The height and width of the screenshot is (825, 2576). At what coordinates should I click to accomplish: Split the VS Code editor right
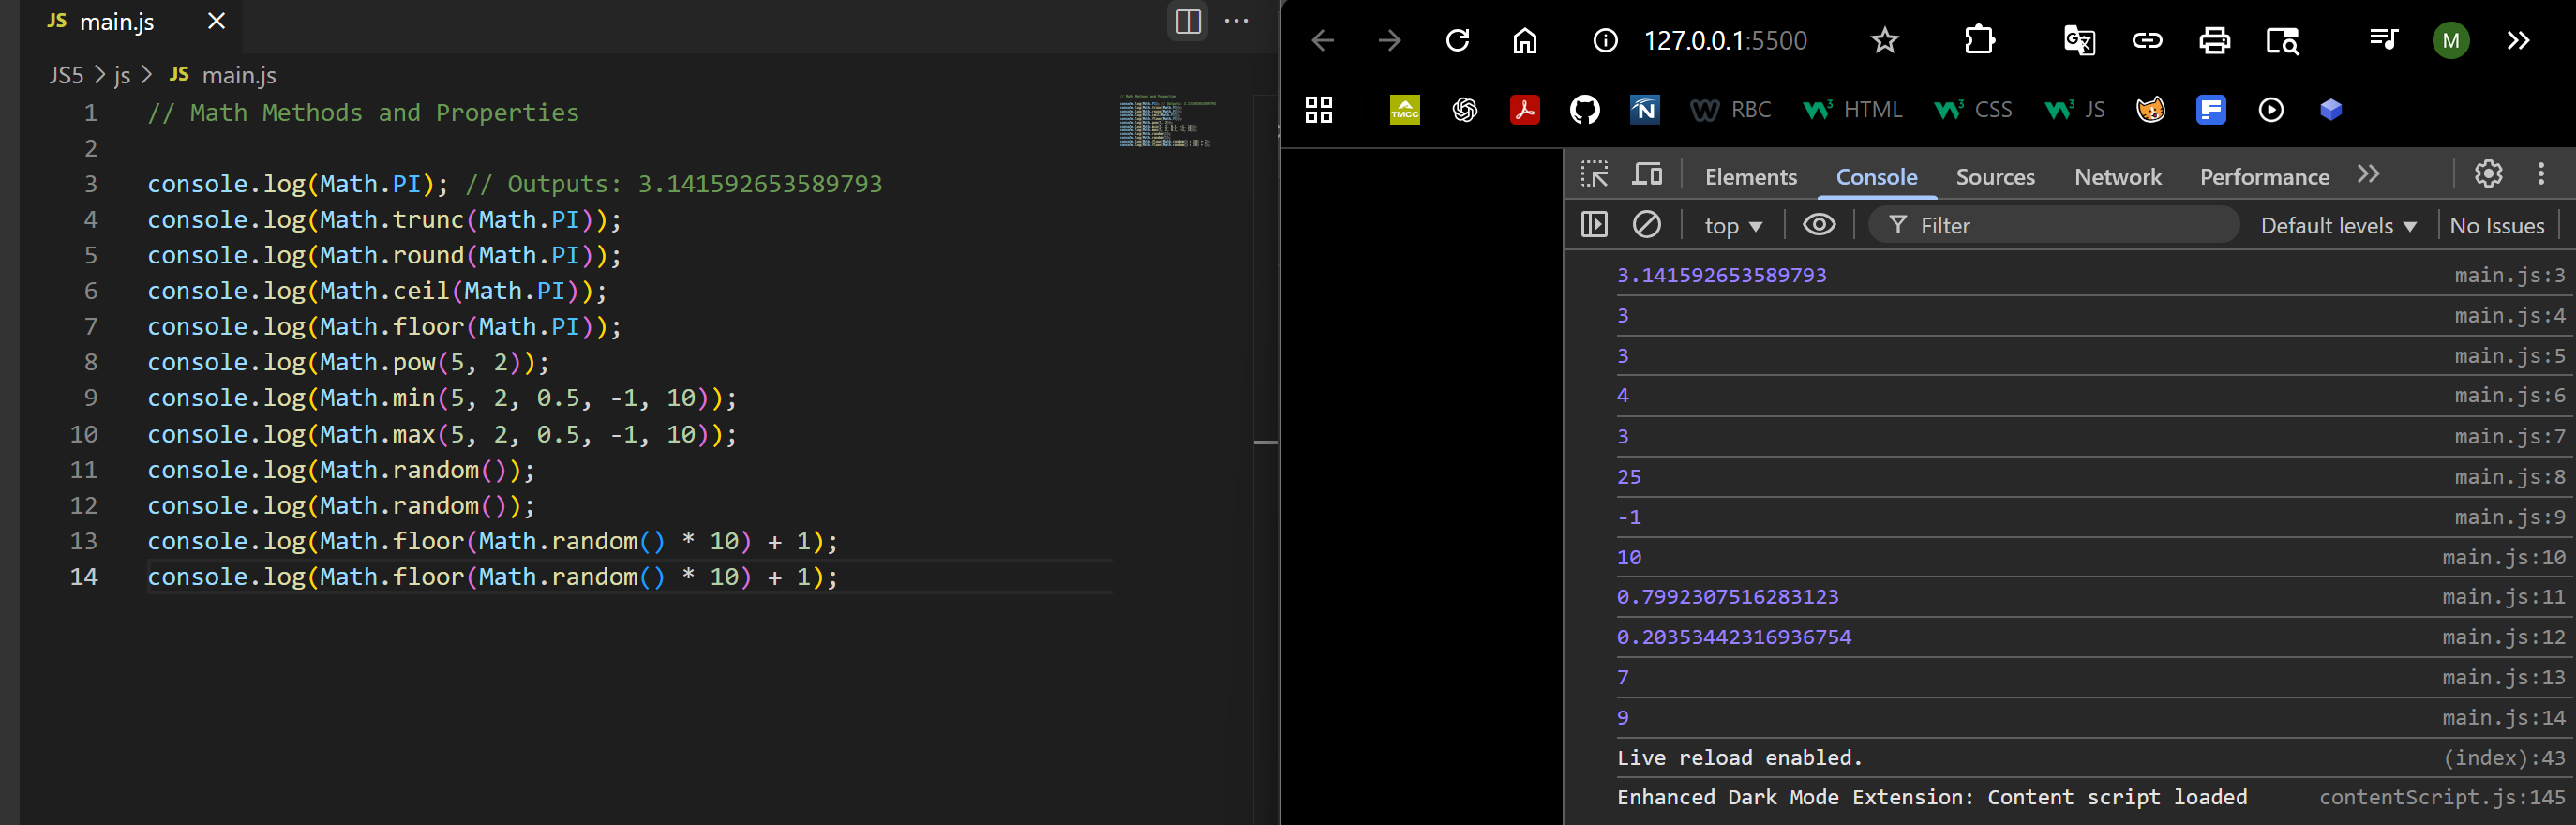(x=1188, y=21)
